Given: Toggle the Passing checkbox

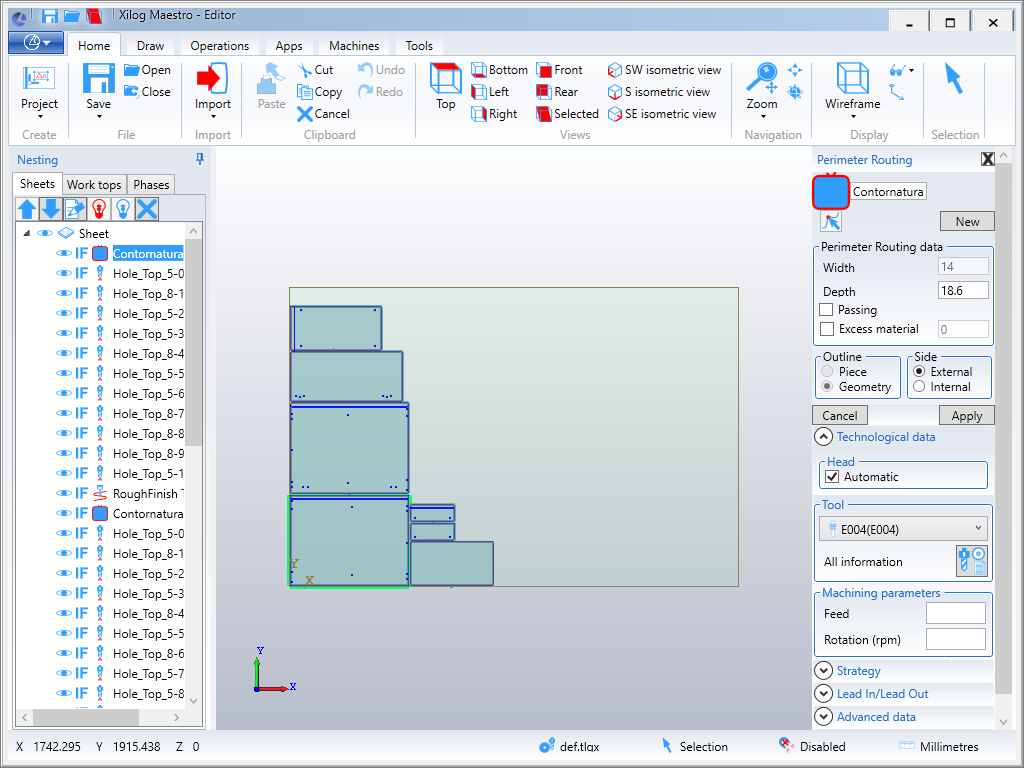Looking at the screenshot, I should coord(826,310).
